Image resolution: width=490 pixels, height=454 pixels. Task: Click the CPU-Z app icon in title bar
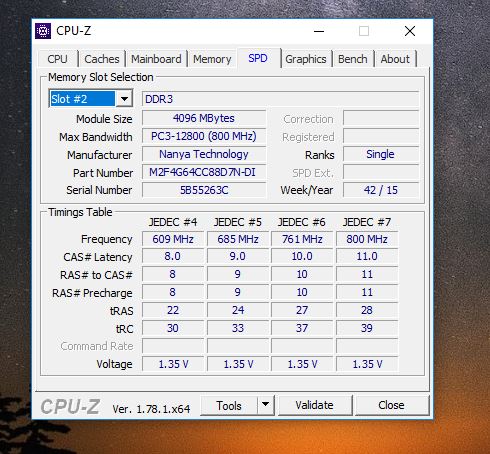[x=43, y=31]
